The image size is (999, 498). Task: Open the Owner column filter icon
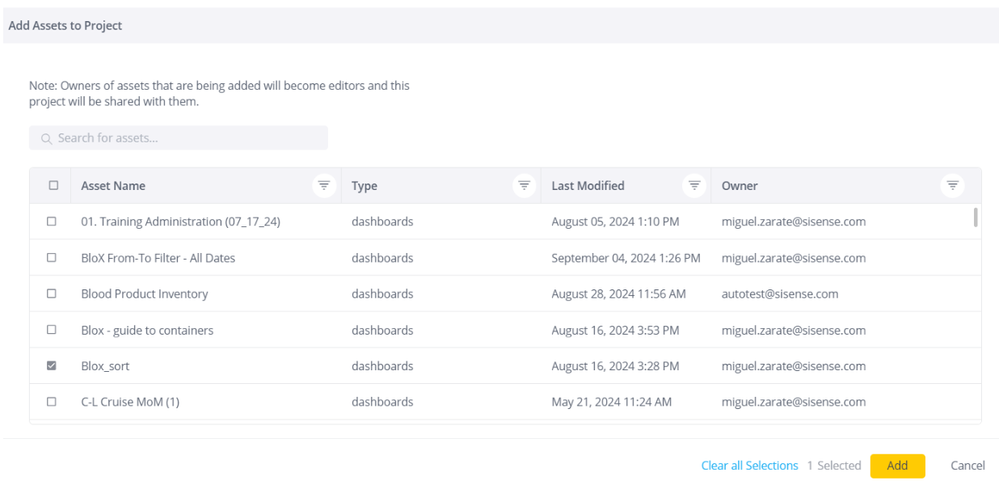952,186
